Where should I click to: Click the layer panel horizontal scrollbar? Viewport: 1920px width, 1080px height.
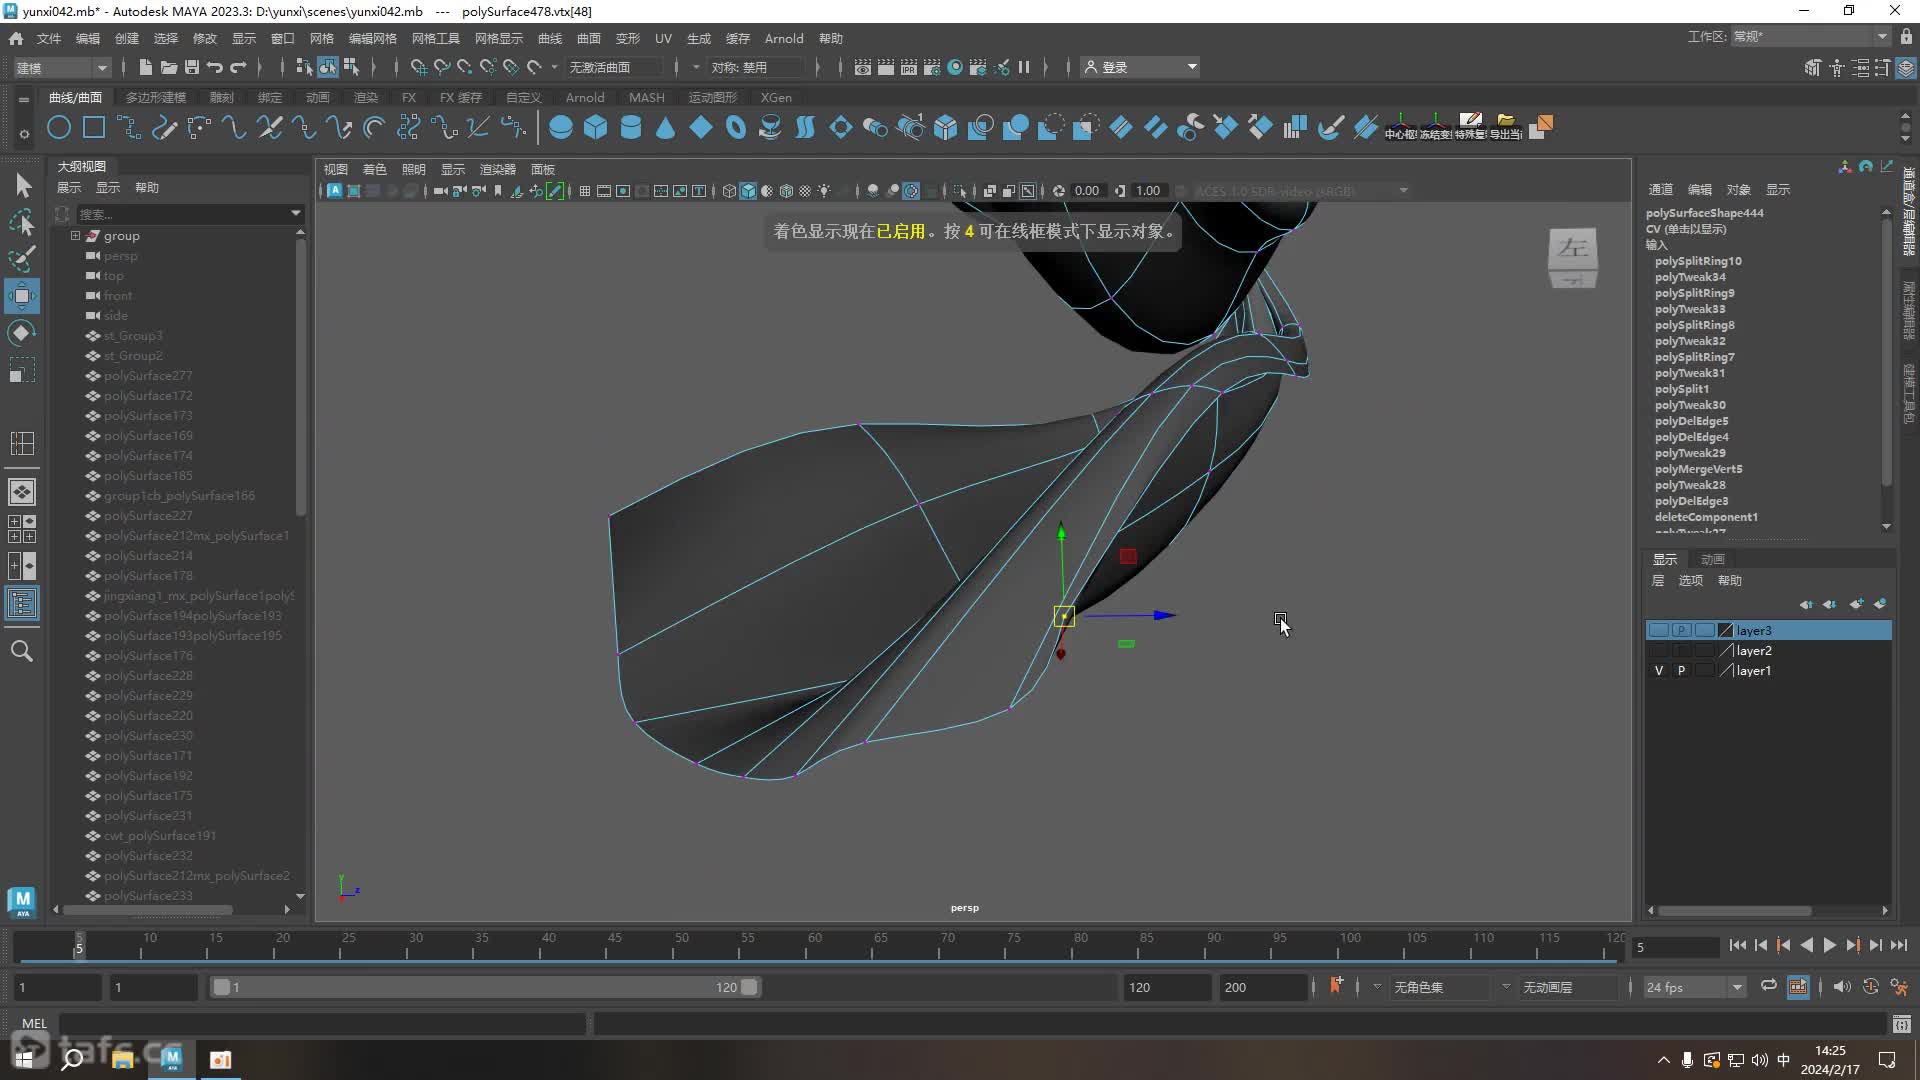1735,911
